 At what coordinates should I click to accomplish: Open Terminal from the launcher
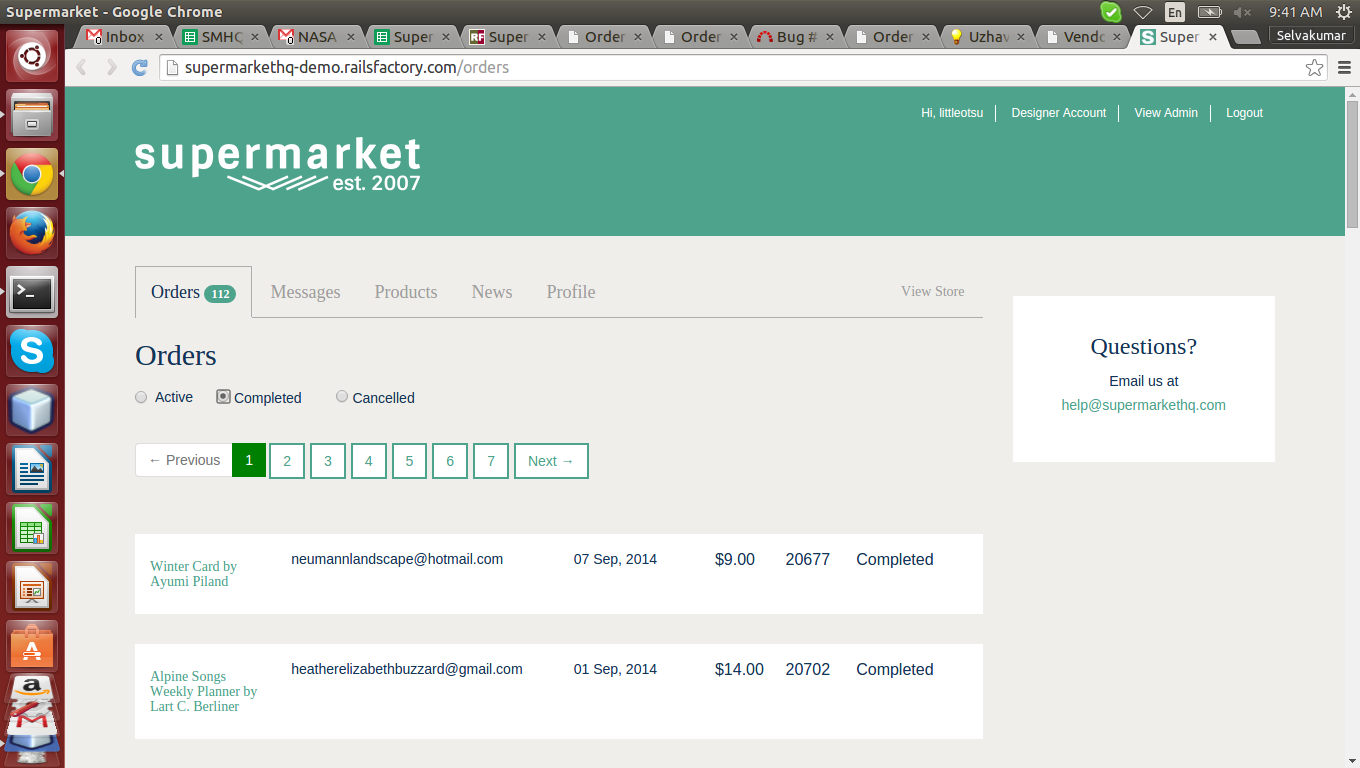pyautogui.click(x=32, y=293)
